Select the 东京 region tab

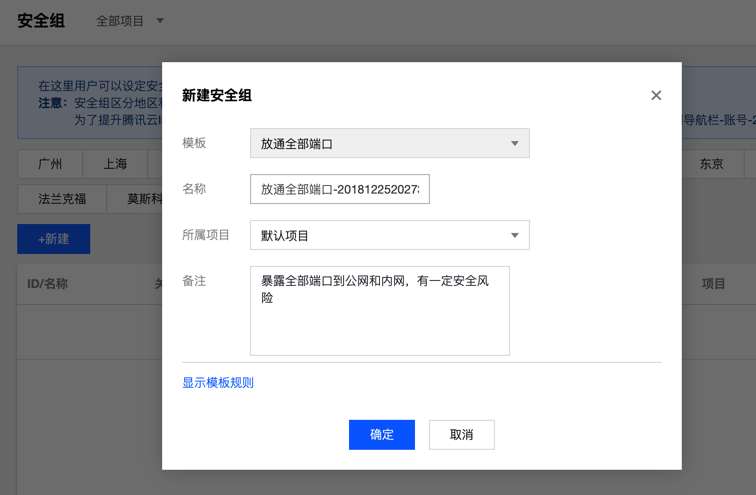pyautogui.click(x=712, y=164)
